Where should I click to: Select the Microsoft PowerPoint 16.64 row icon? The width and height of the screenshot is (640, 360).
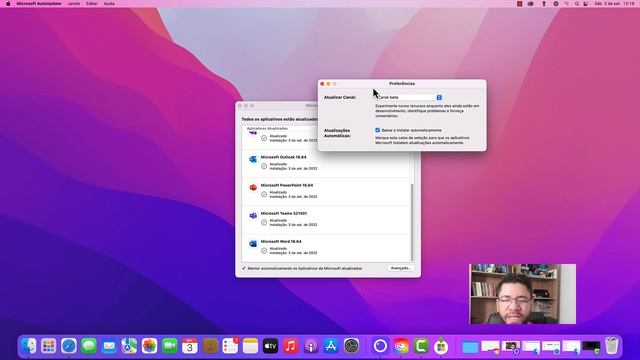point(253,187)
